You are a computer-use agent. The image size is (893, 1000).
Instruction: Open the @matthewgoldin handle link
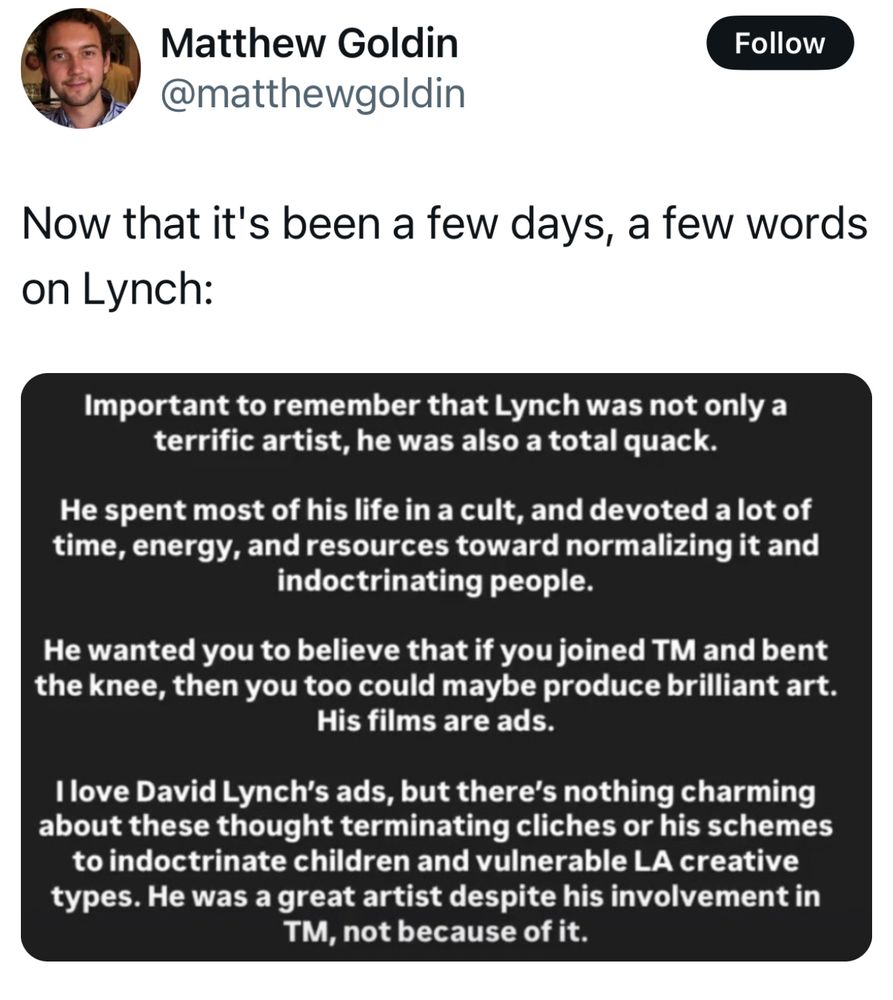(312, 94)
